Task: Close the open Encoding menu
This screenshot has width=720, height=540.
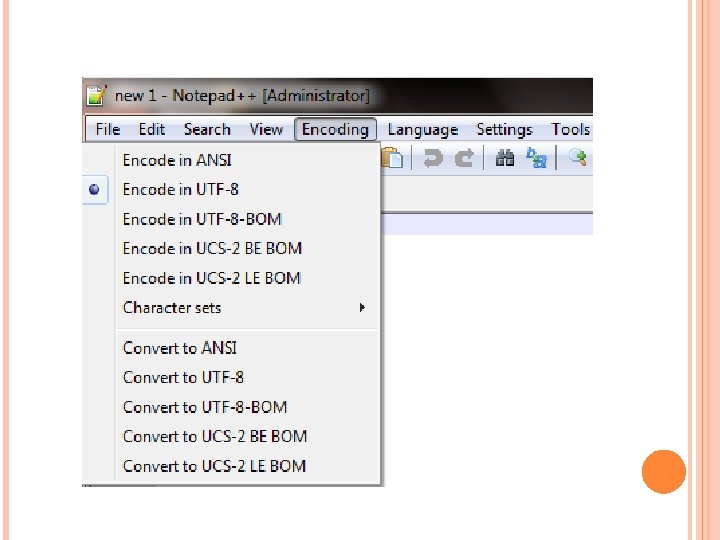Action: [x=335, y=129]
